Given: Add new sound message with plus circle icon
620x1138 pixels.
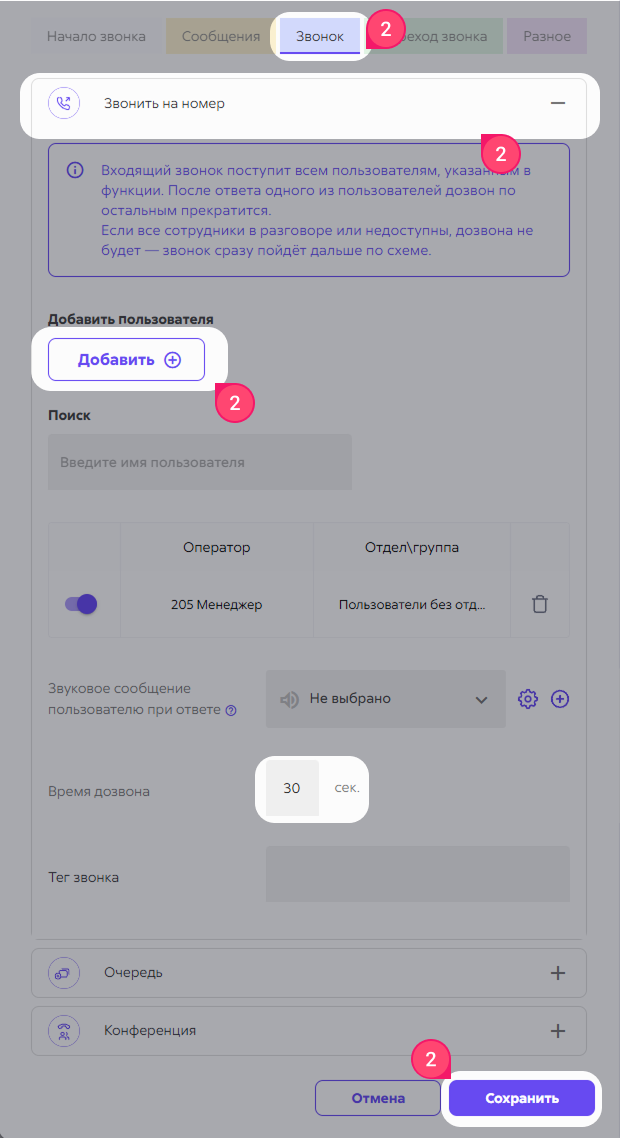Looking at the screenshot, I should 560,699.
